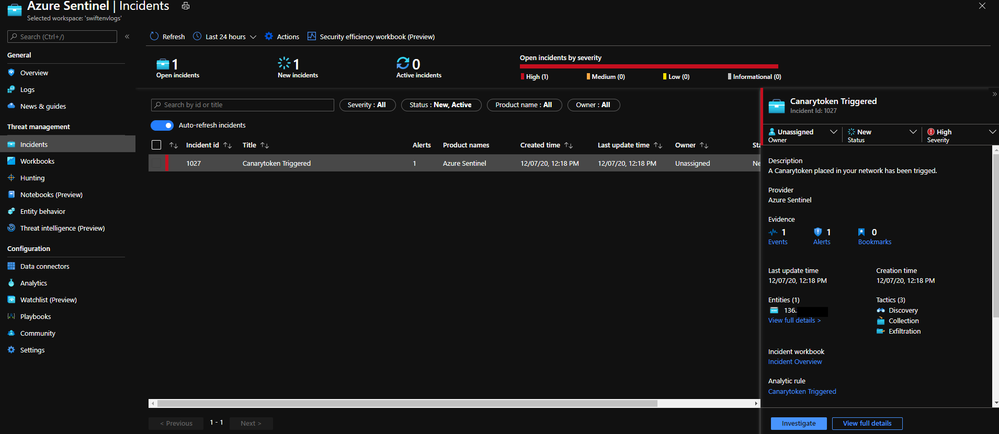Select Incidents in Threat management
Screen dimensions: 999x434
tap(68, 144)
